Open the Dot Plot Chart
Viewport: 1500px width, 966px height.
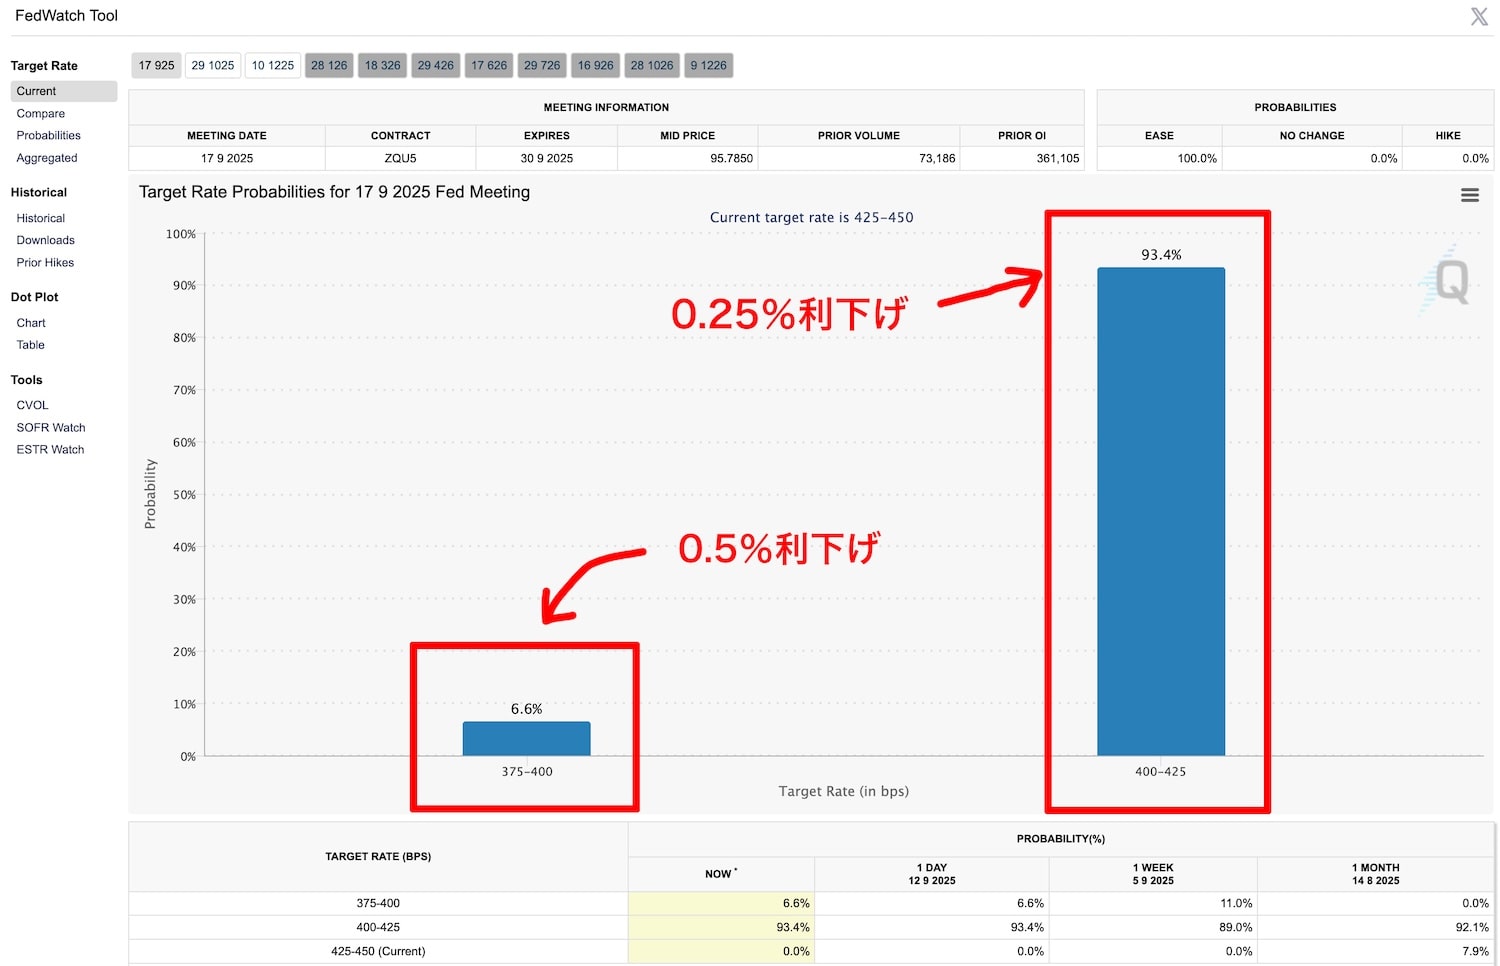coord(31,323)
